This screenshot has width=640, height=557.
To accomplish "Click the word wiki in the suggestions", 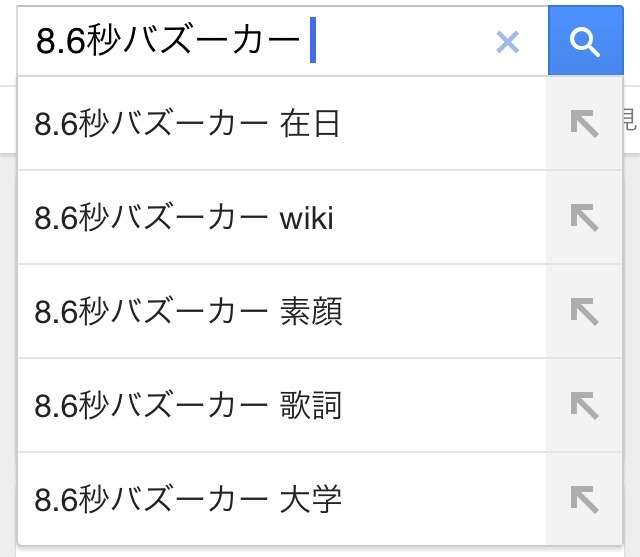I will point(307,218).
